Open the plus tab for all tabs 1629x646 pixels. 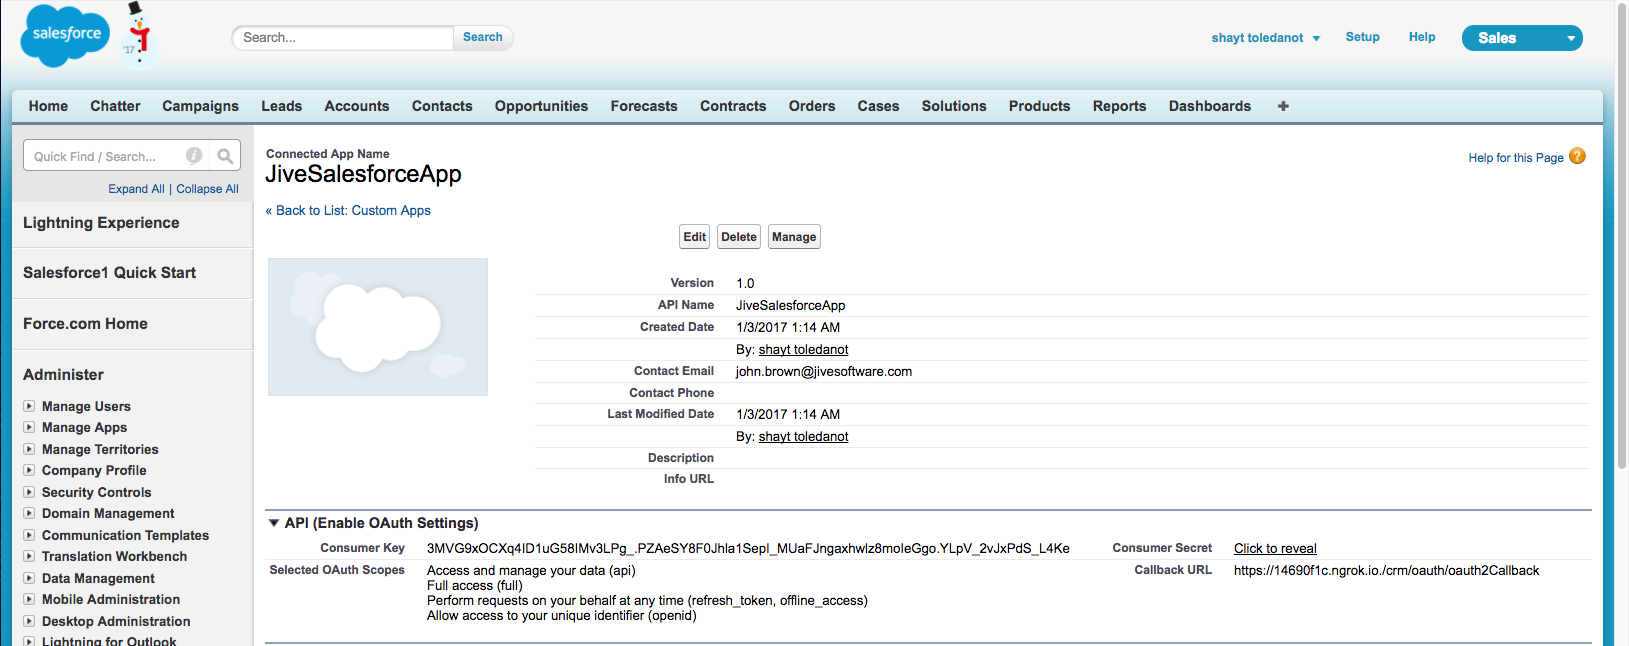(1283, 106)
